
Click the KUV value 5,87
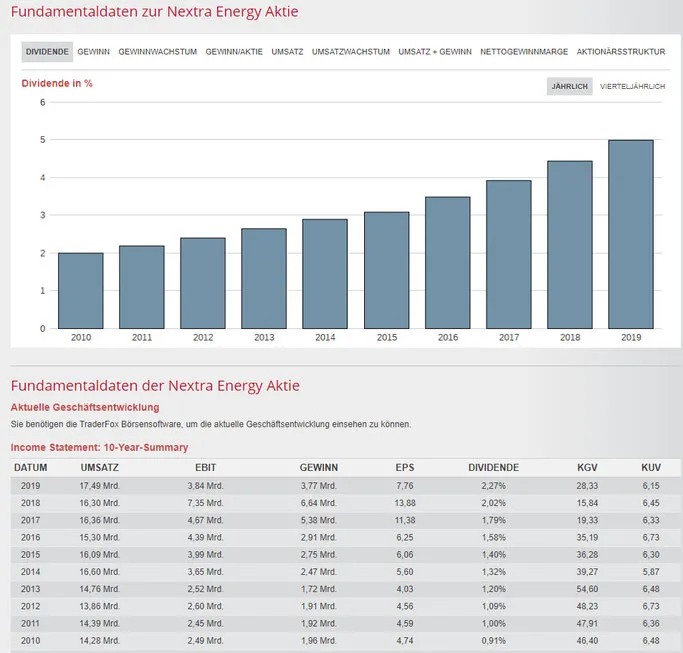pyautogui.click(x=651, y=572)
